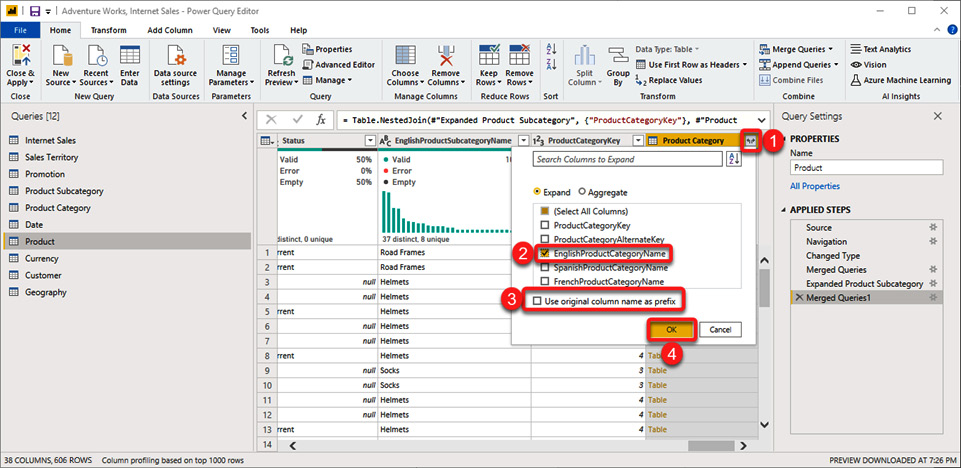961x468 pixels.
Task: Check the FrenchProductCategoryName checkbox
Action: click(x=544, y=282)
